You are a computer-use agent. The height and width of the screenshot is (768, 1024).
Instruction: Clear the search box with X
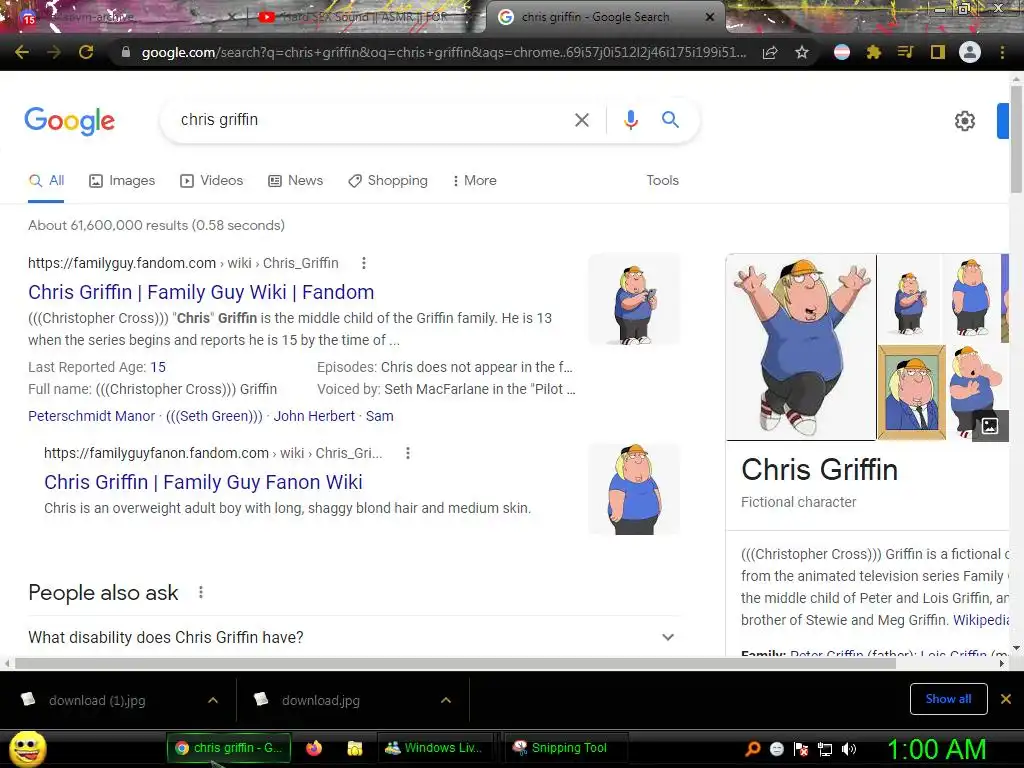point(582,120)
